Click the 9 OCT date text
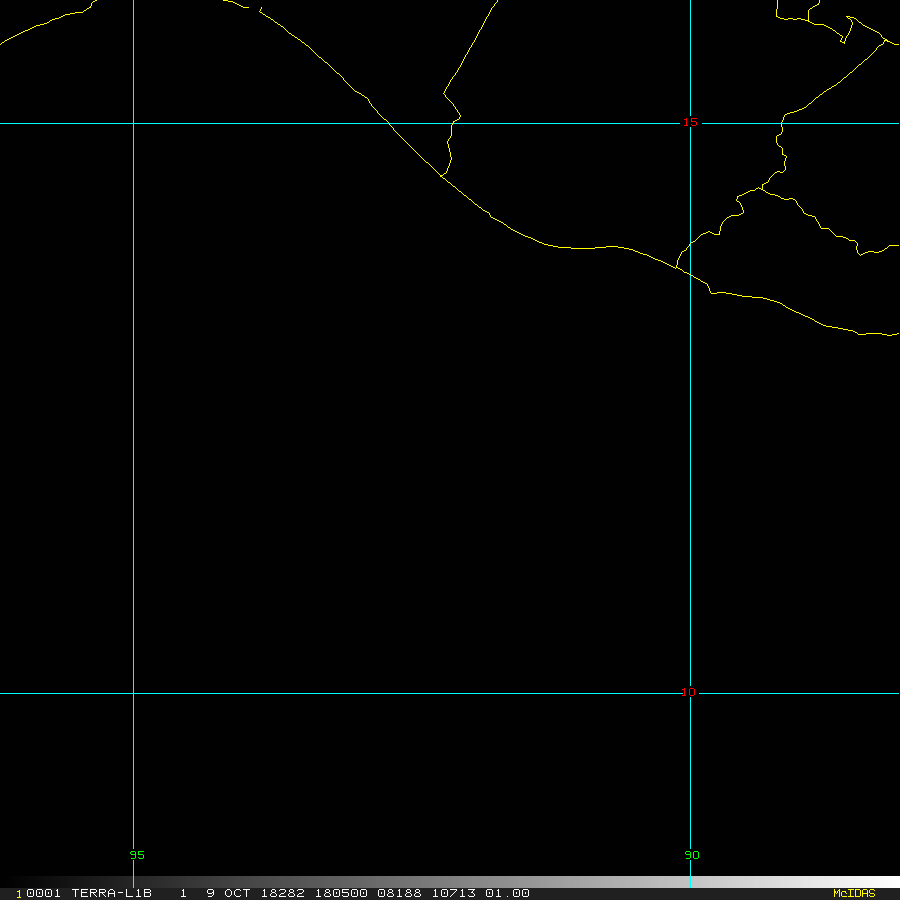Viewport: 900px width, 900px height. pyautogui.click(x=228, y=893)
